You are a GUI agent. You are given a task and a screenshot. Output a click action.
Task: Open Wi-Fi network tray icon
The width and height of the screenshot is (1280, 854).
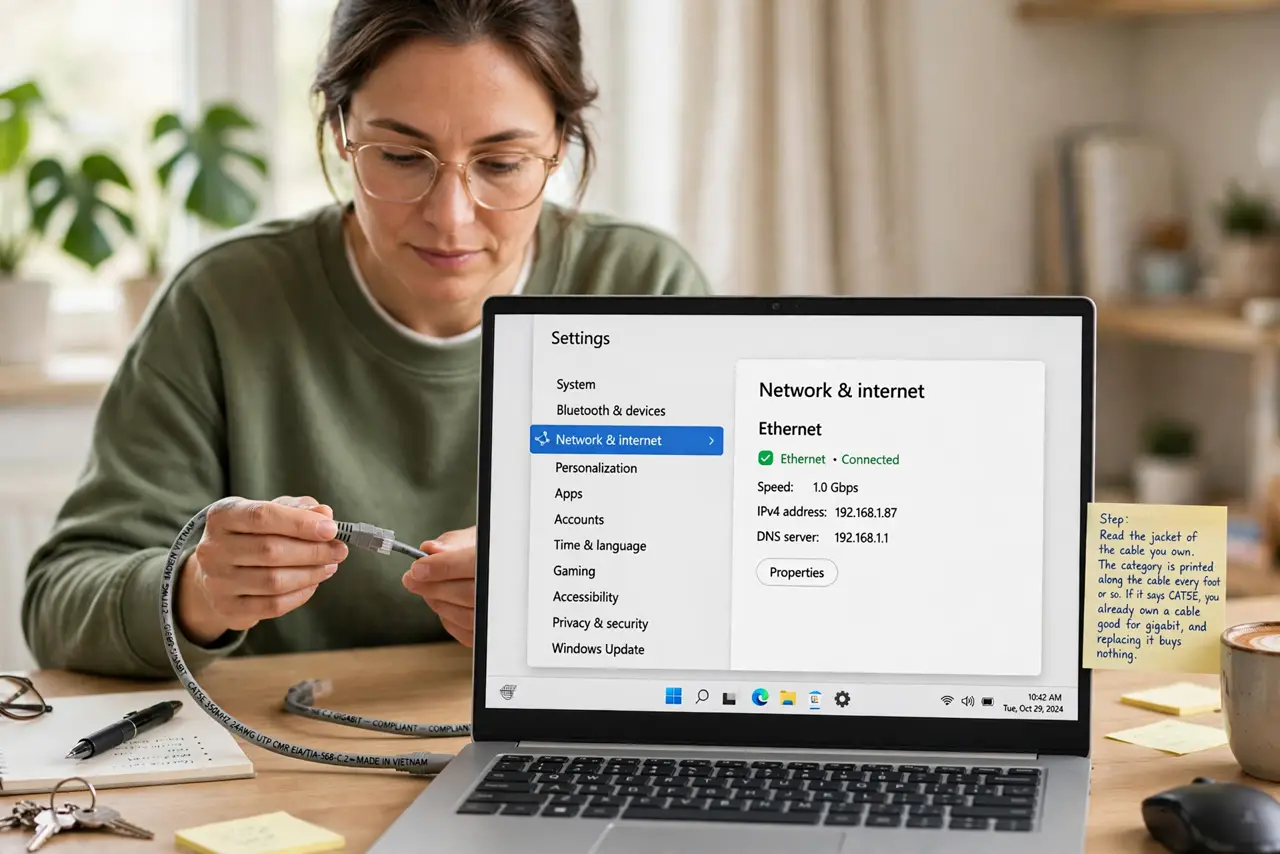[x=947, y=701]
